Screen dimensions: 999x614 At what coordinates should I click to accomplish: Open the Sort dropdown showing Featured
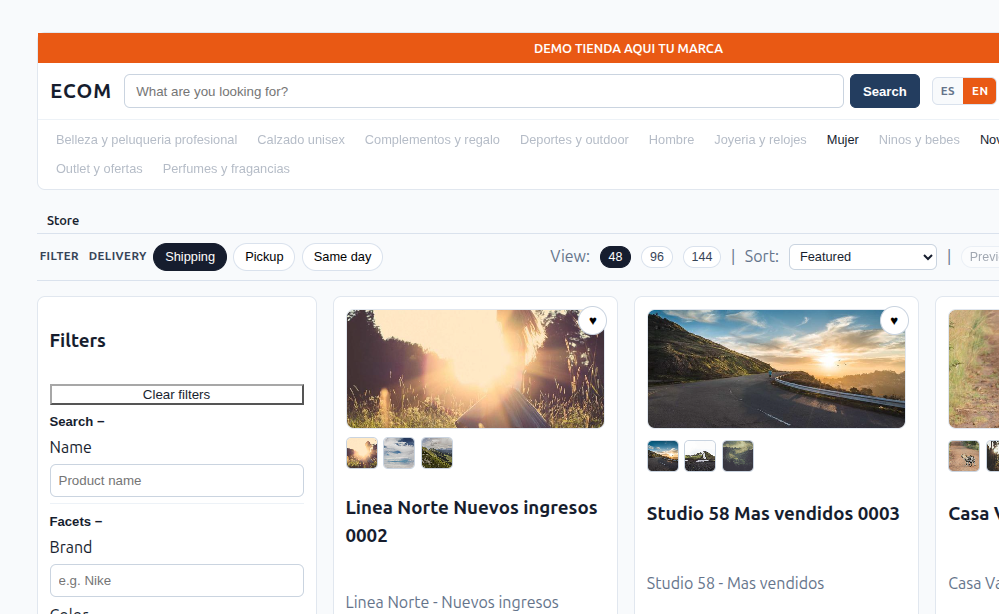863,257
